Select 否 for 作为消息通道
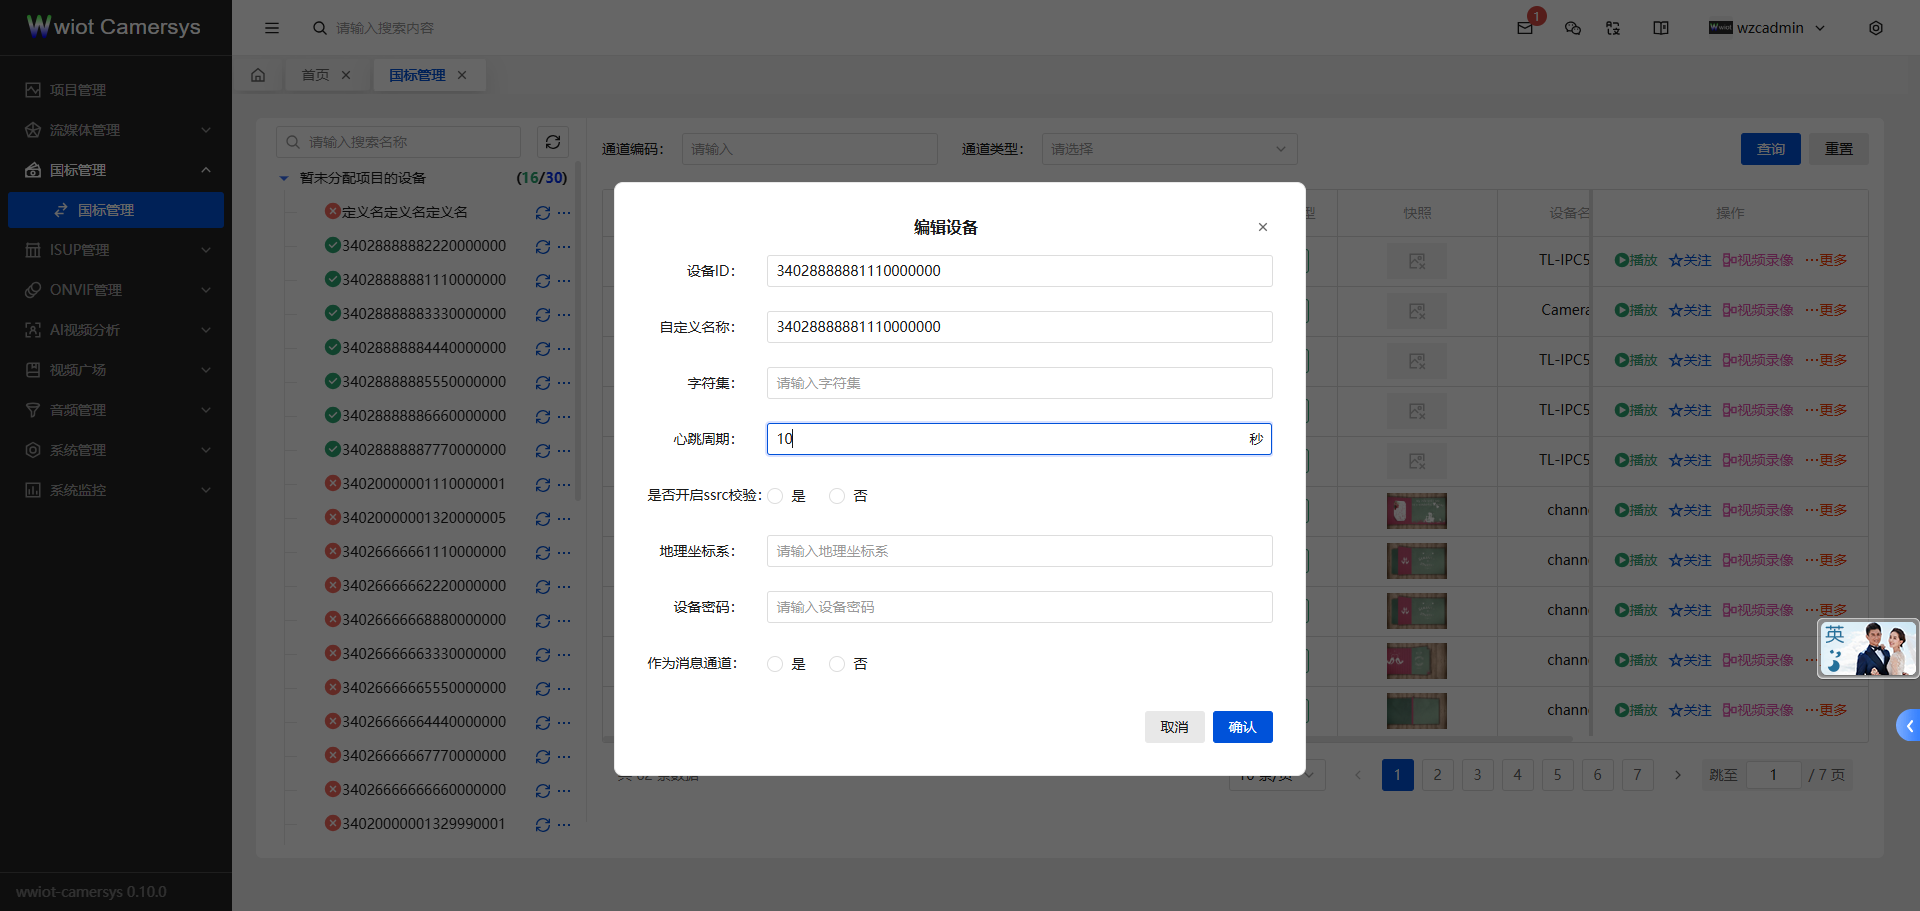This screenshot has height=911, width=1920. [x=837, y=663]
